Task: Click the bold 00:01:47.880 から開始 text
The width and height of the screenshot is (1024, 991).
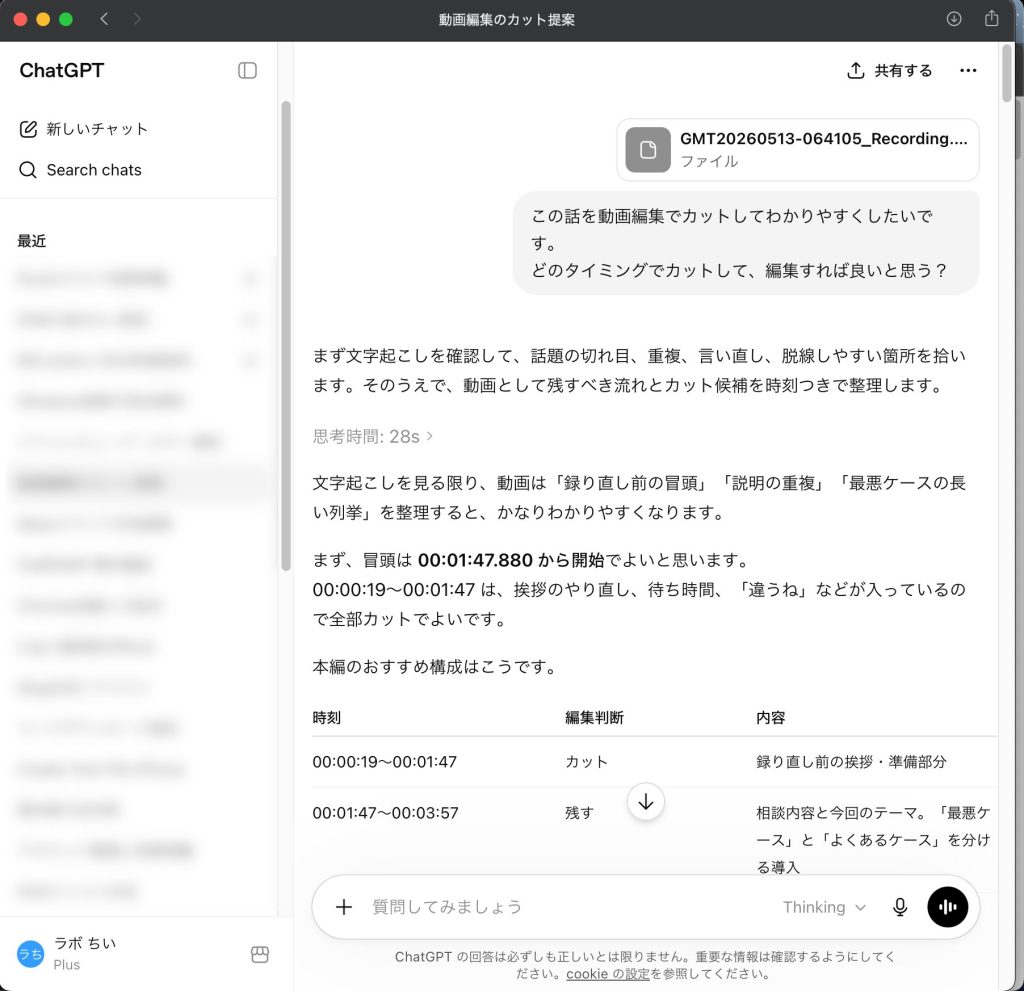Action: 511,560
